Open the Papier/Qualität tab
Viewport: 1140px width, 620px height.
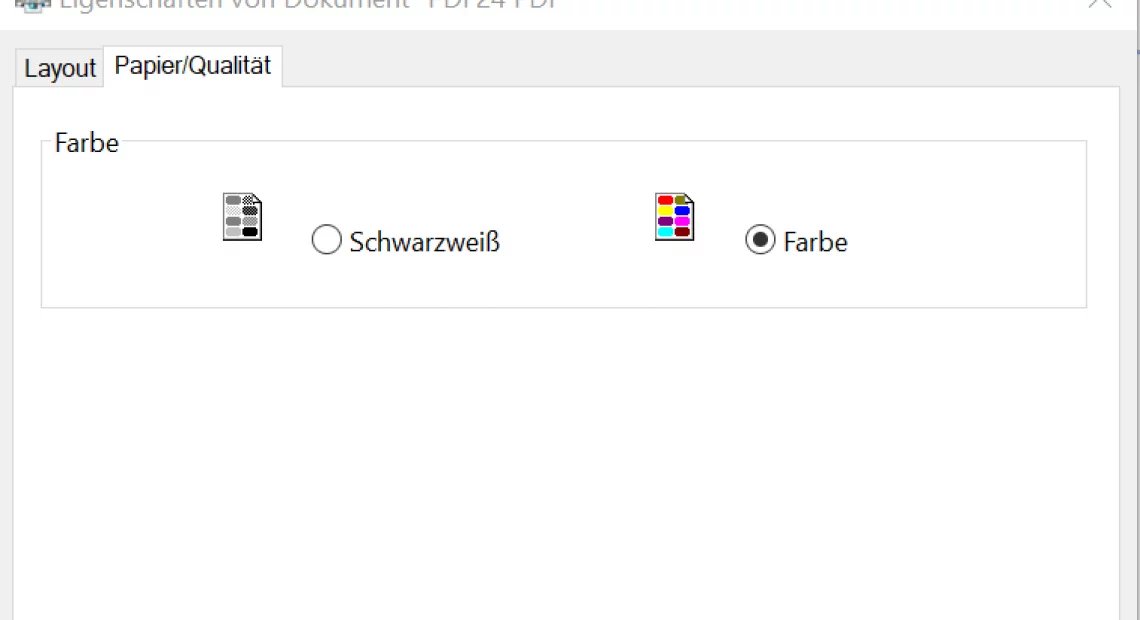click(x=193, y=66)
